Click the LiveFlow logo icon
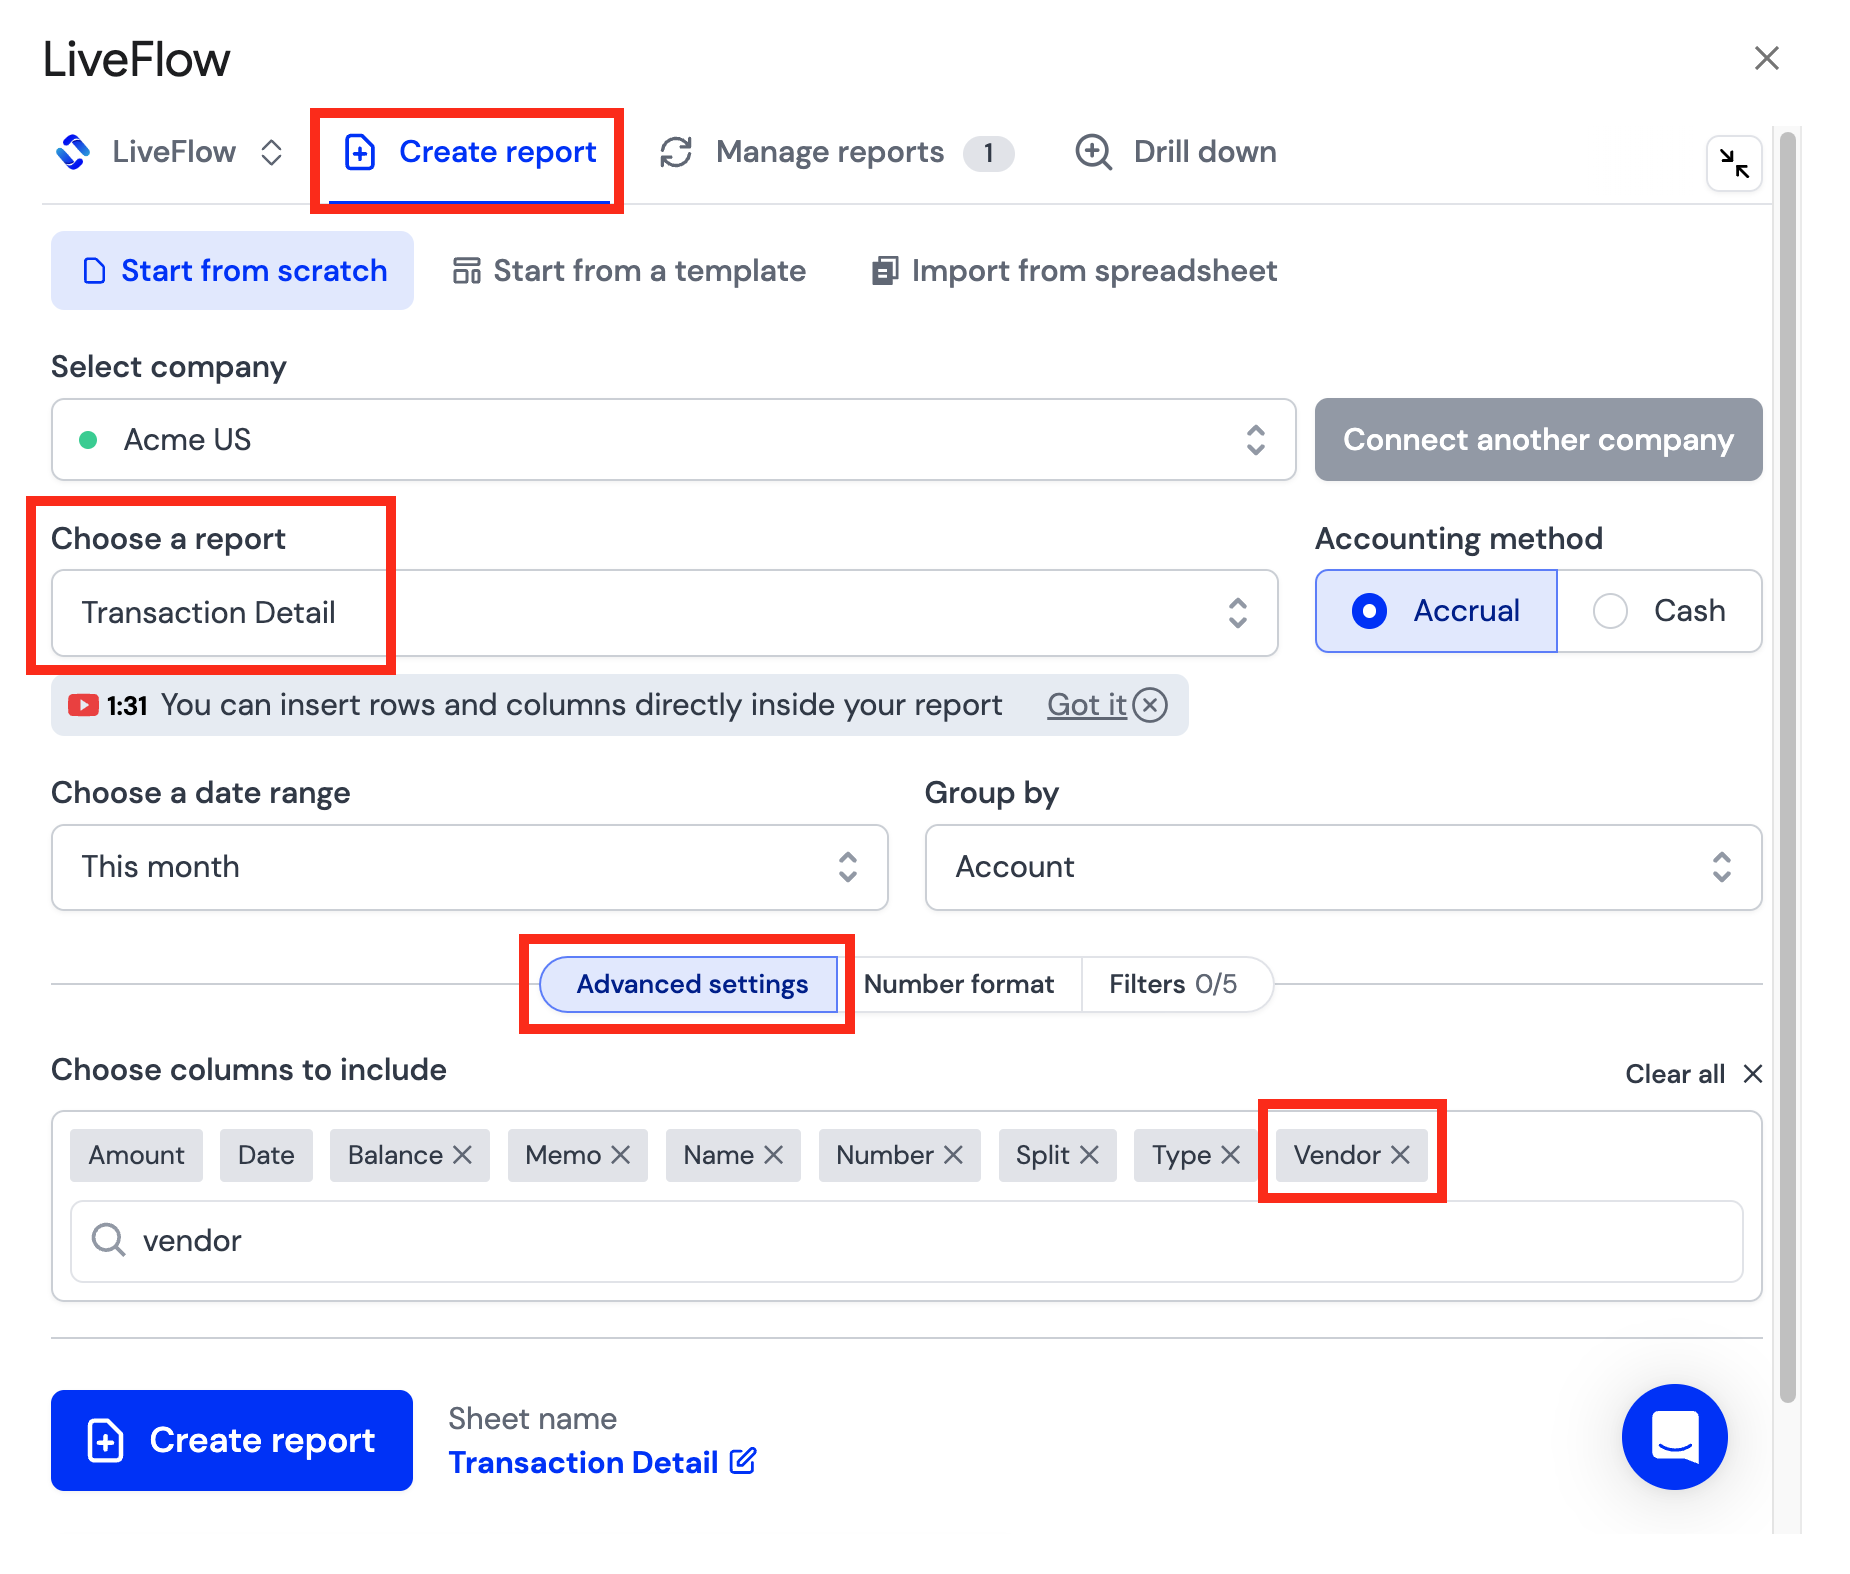The height and width of the screenshot is (1574, 1850). (x=73, y=152)
